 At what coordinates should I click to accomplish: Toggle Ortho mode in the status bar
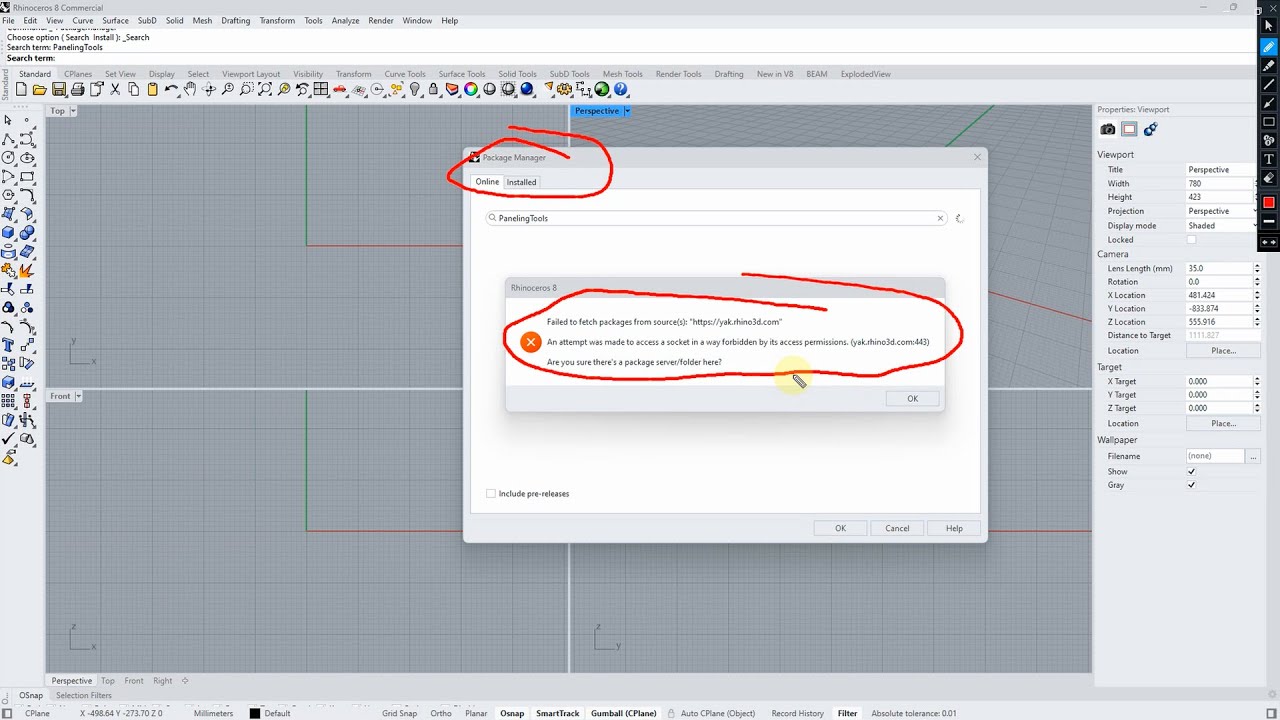tap(441, 713)
